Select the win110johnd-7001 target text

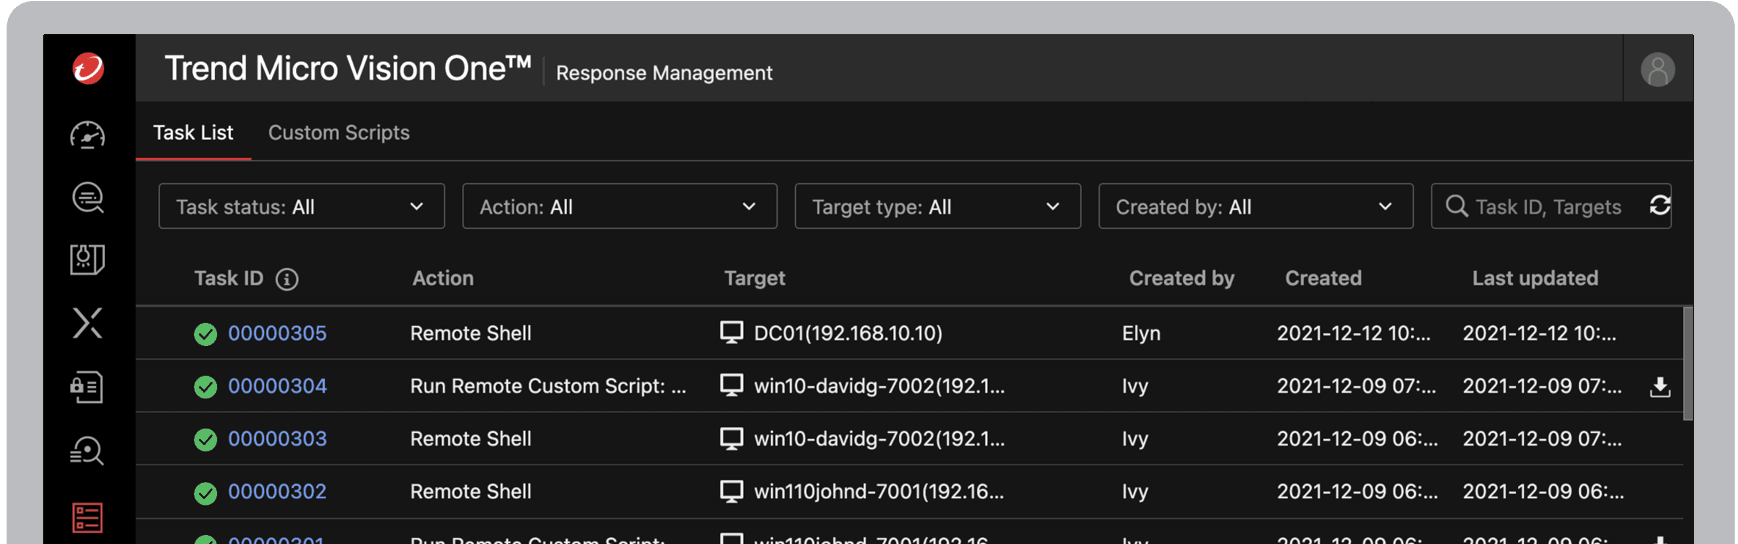879,492
